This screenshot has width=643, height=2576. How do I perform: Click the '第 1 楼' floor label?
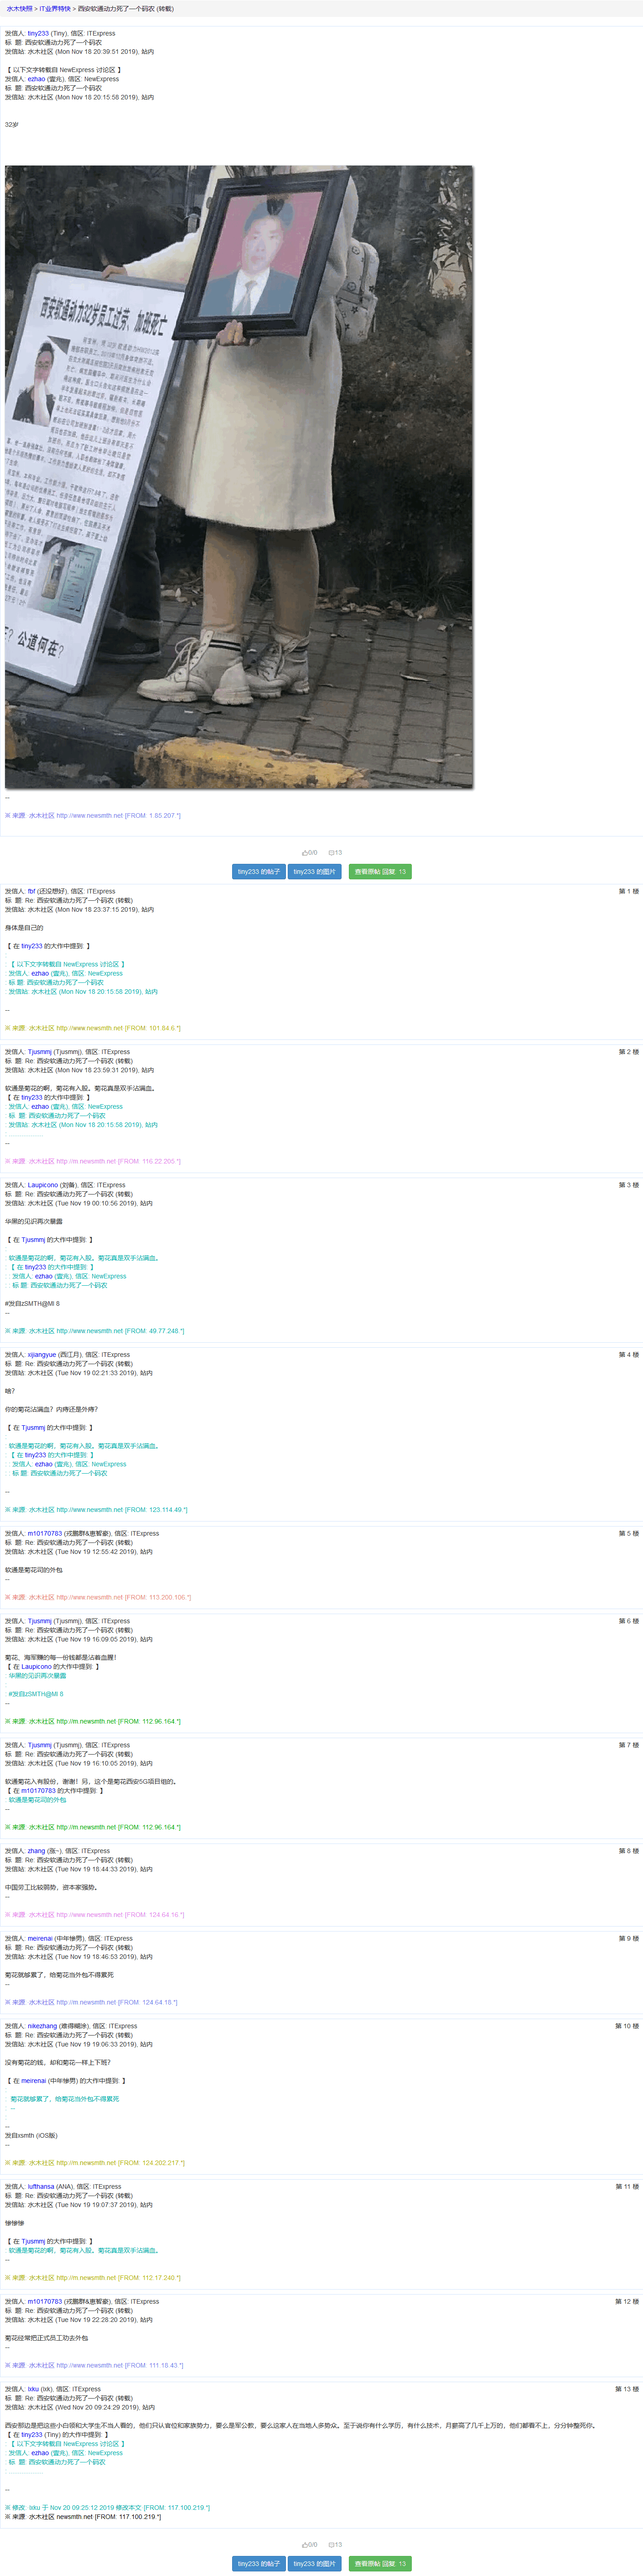tap(628, 891)
